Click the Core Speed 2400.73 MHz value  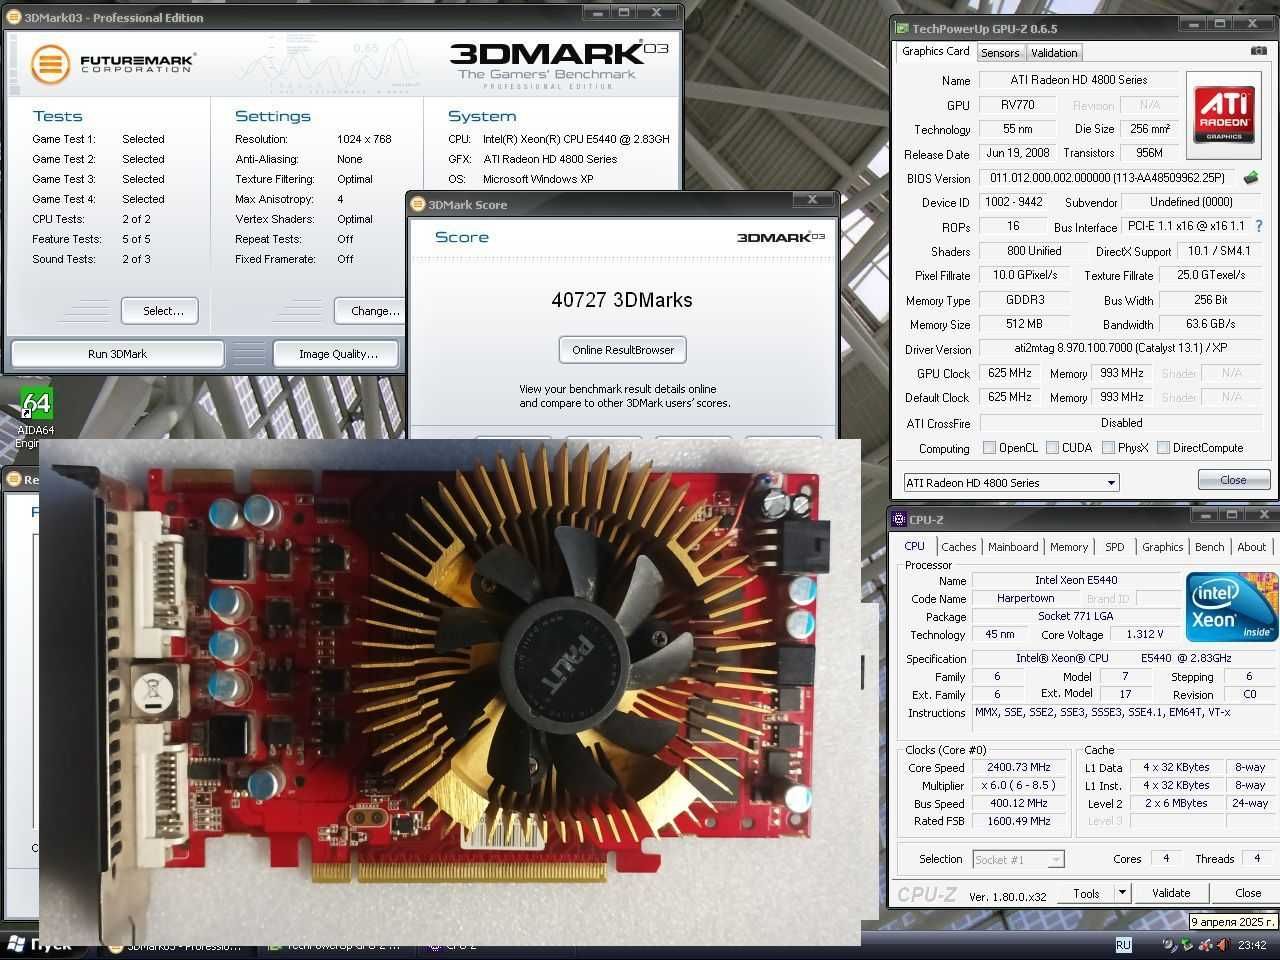tap(1019, 768)
